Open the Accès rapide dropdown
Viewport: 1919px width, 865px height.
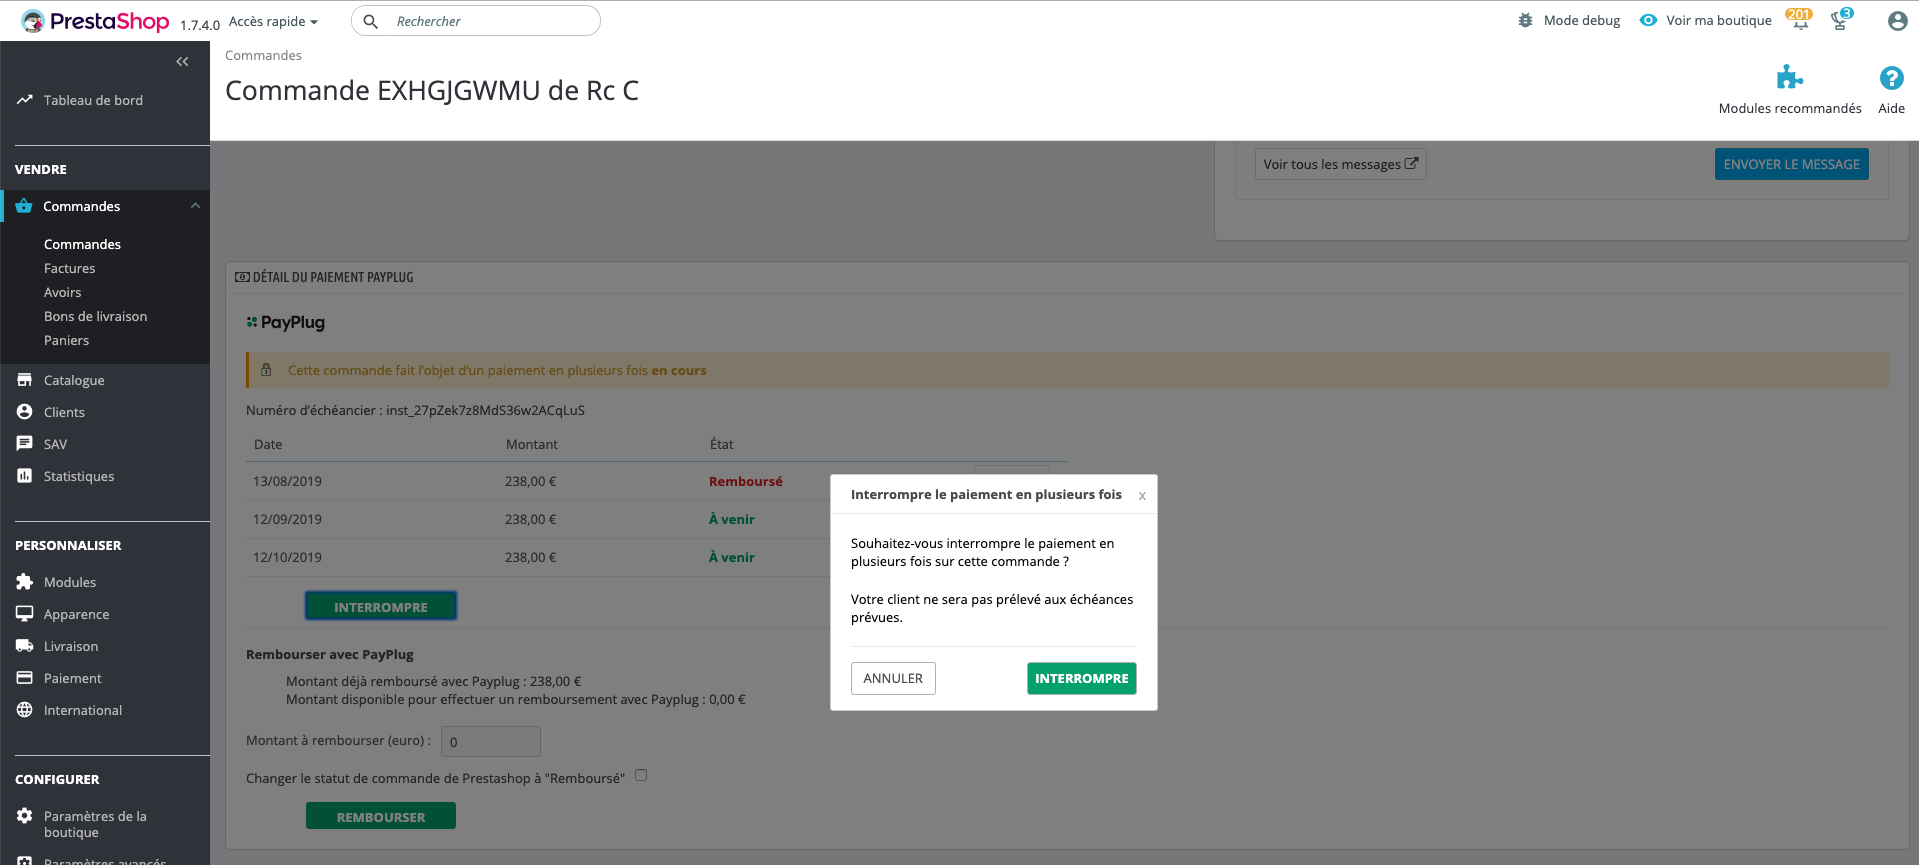[273, 22]
